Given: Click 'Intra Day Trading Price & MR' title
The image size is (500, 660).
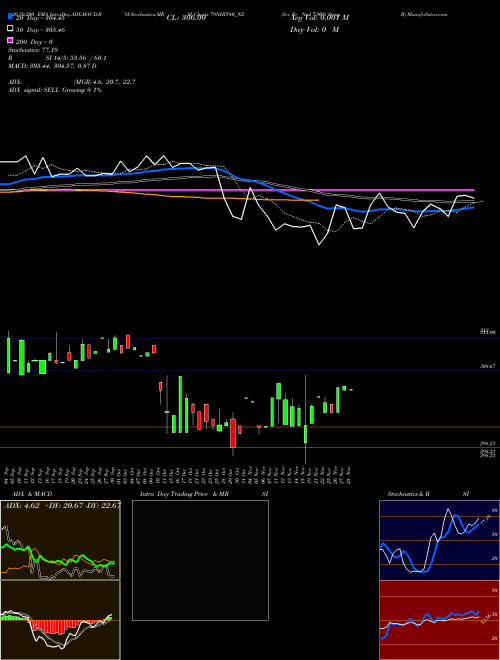Looking at the screenshot, I should (184, 494).
